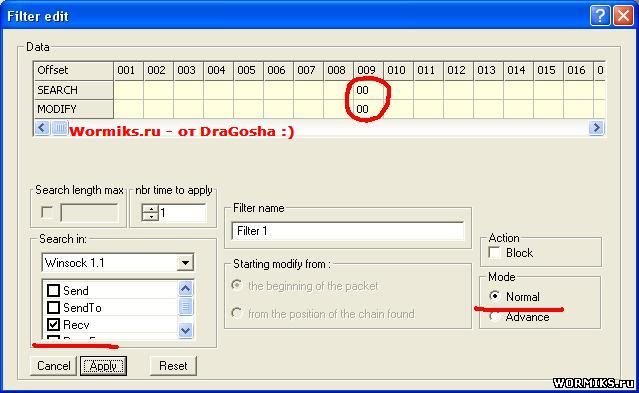Click the Search length max input field

pos(89,212)
